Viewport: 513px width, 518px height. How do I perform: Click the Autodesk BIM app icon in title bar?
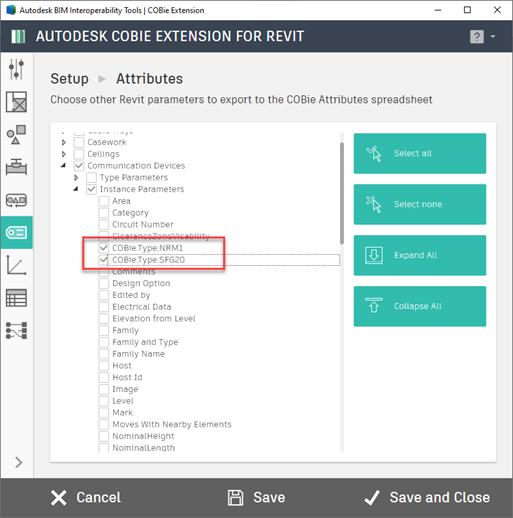pos(11,10)
